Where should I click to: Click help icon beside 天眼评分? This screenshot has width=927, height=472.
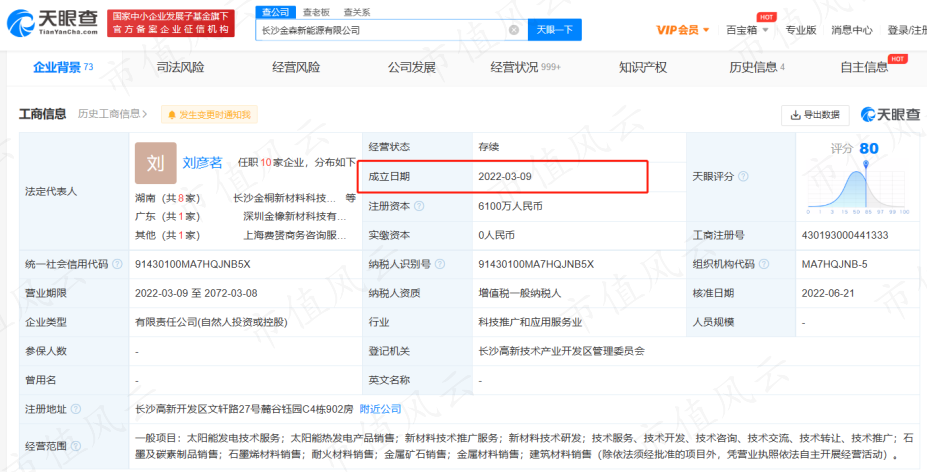tap(741, 177)
